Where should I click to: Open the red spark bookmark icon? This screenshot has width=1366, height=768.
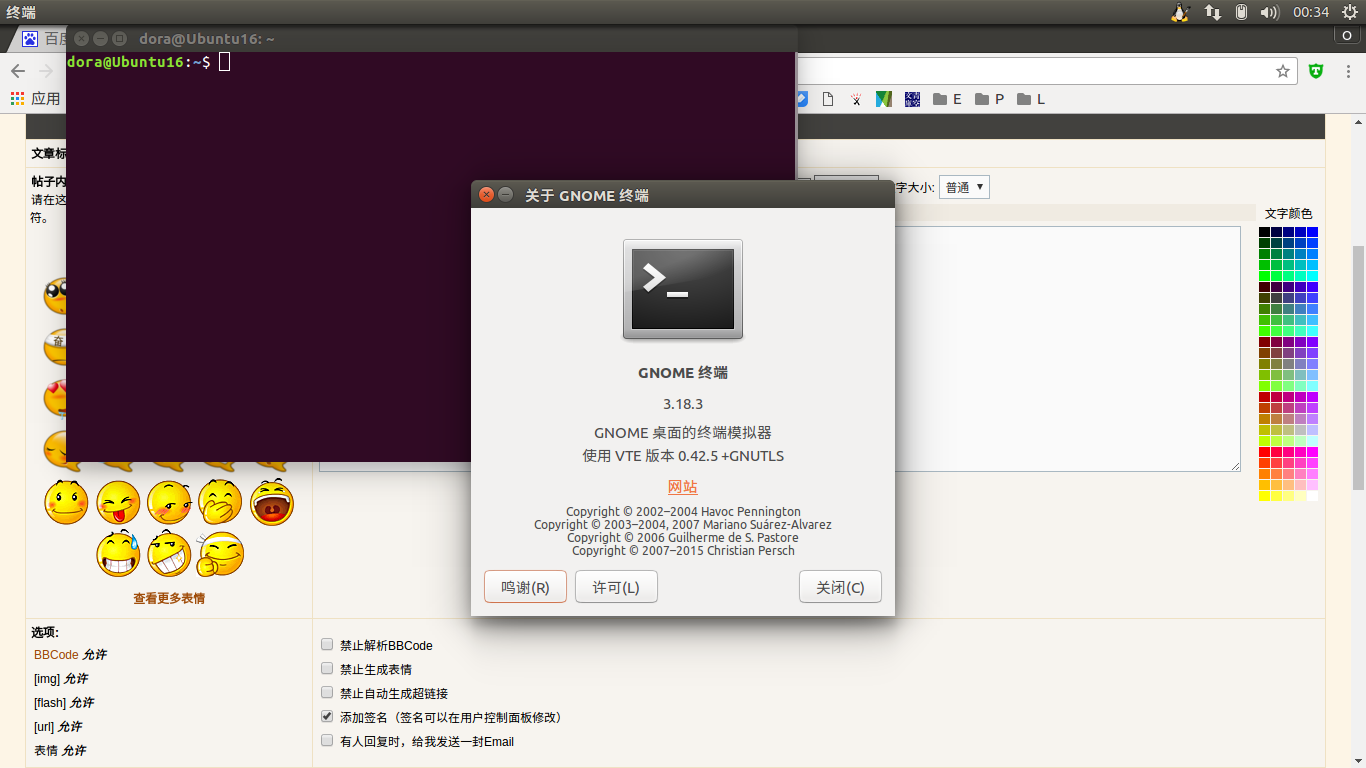click(856, 99)
